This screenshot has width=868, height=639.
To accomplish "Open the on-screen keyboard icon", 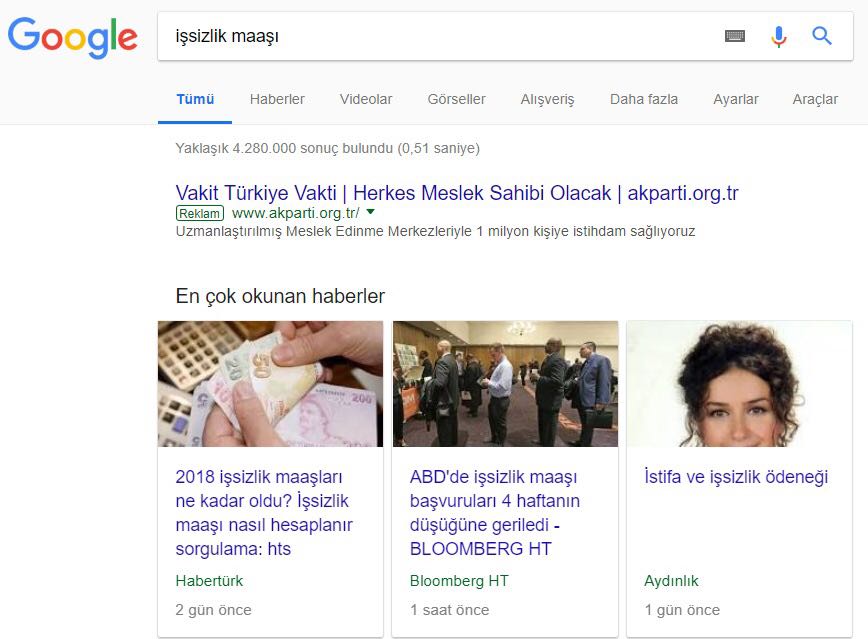I will pyautogui.click(x=735, y=35).
